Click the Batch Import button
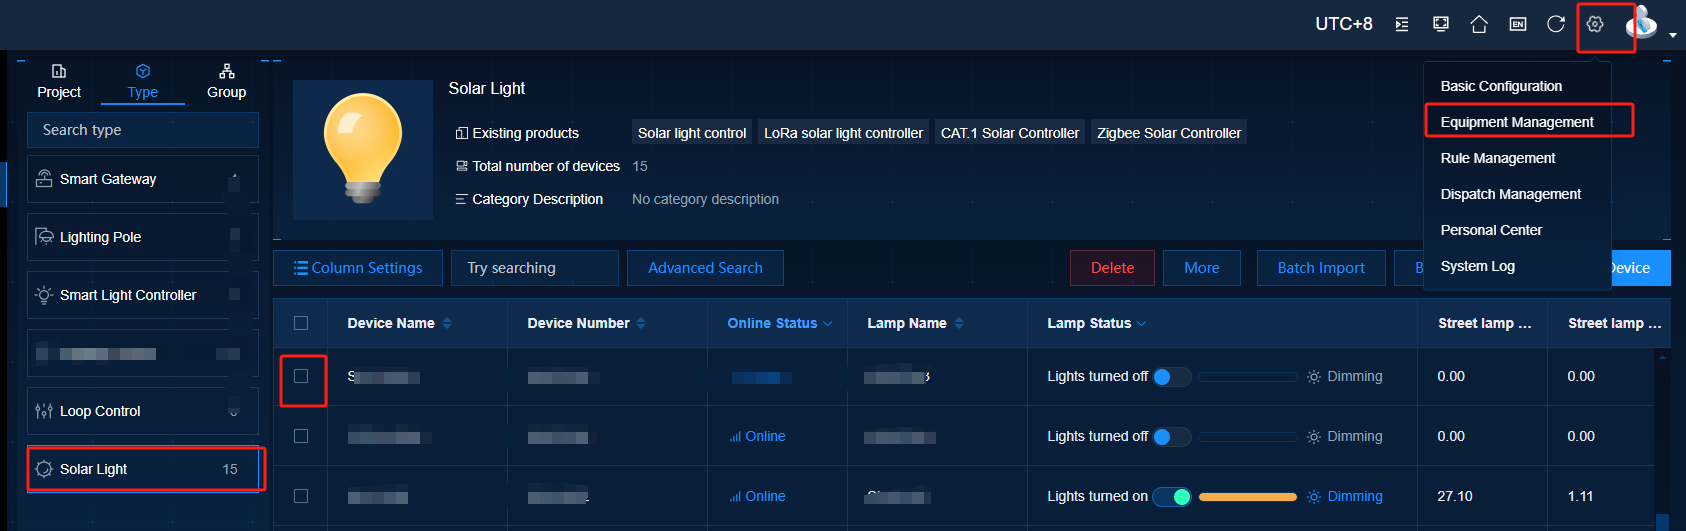This screenshot has height=531, width=1686. tap(1320, 268)
